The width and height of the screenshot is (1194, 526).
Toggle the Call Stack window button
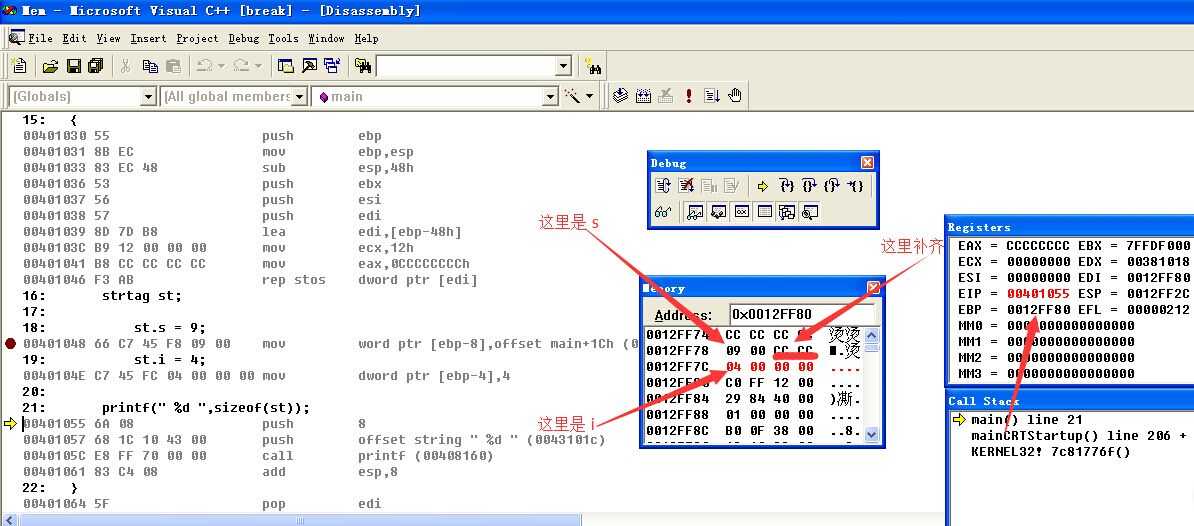tap(787, 212)
